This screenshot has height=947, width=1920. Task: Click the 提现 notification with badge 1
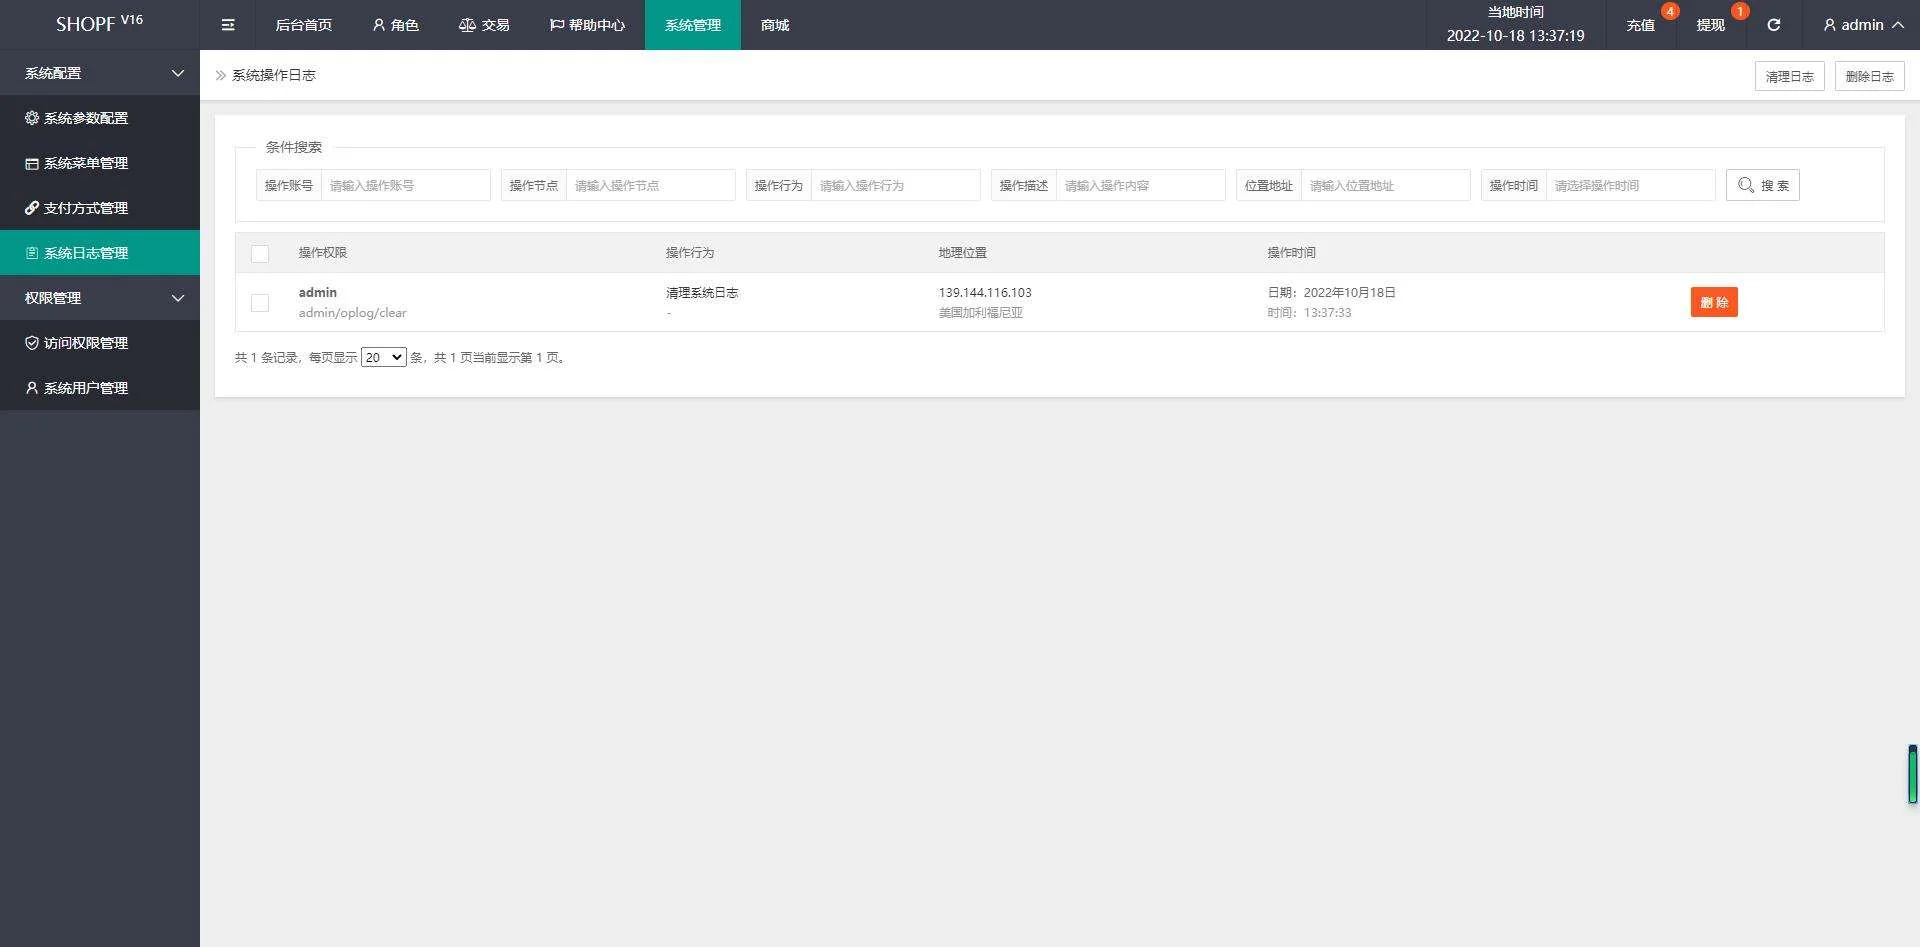point(1710,25)
